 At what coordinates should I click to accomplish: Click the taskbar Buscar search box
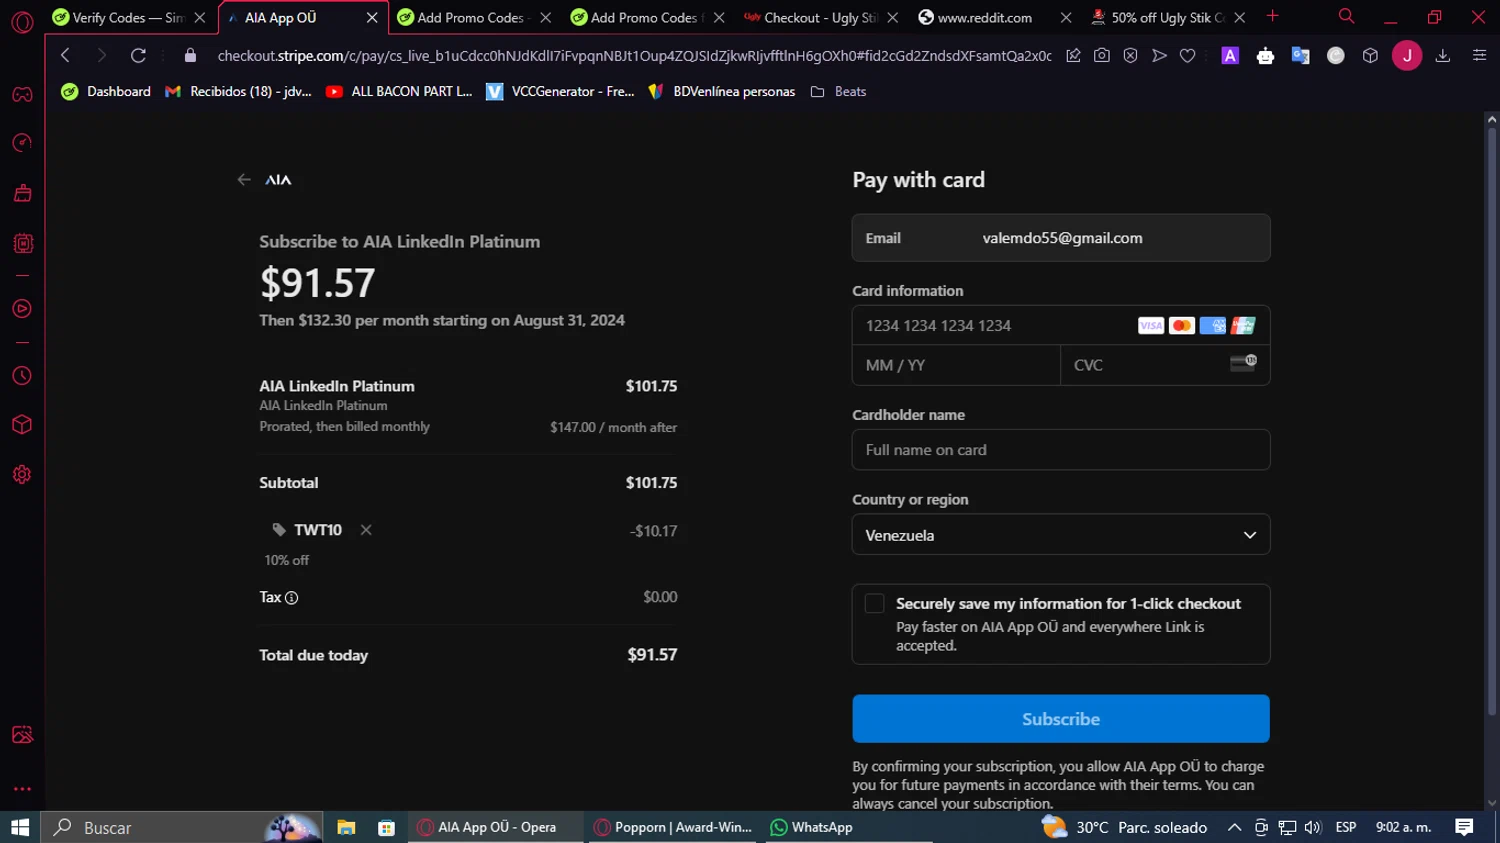tap(182, 827)
